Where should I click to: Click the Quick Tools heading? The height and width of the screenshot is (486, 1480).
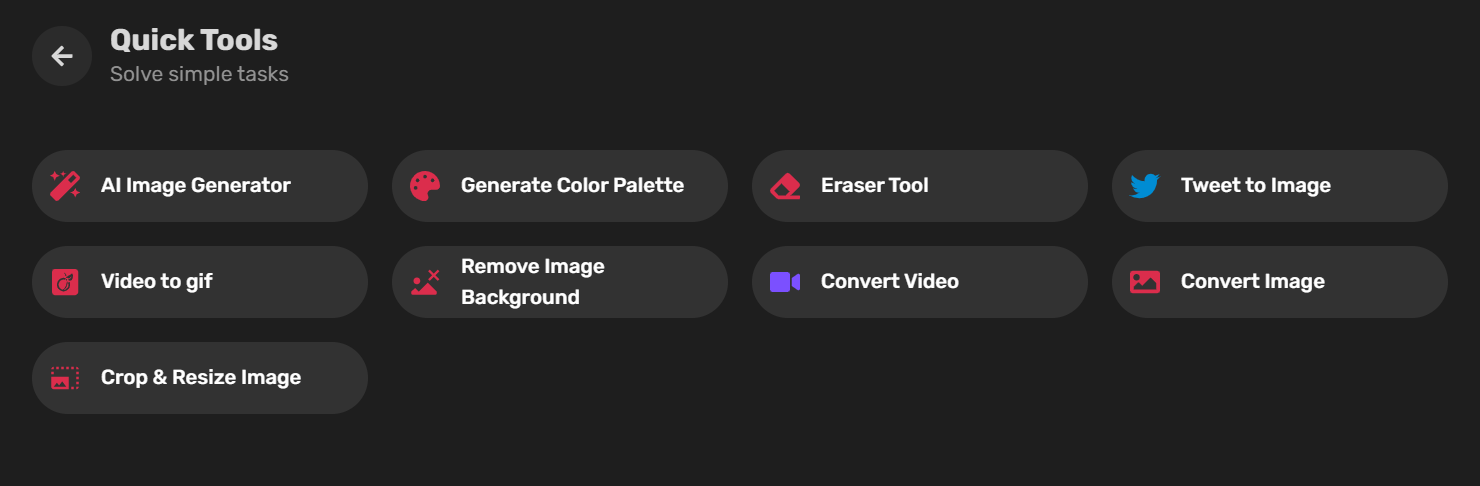click(x=194, y=40)
